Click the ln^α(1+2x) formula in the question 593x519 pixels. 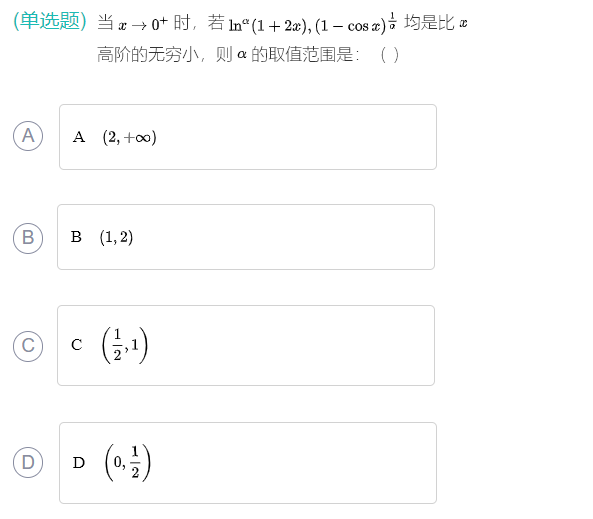tap(270, 25)
